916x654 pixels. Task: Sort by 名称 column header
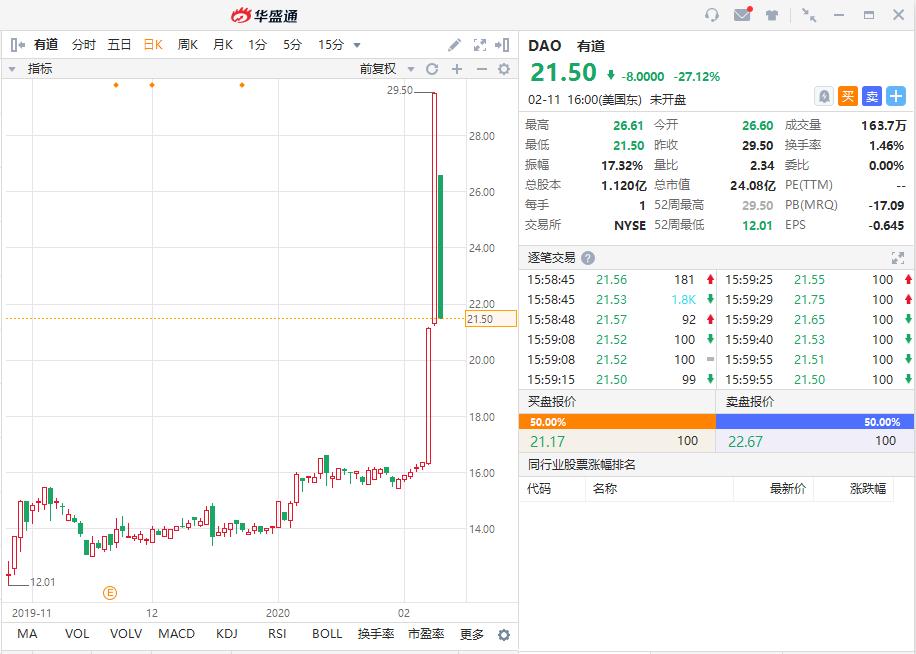pos(605,489)
